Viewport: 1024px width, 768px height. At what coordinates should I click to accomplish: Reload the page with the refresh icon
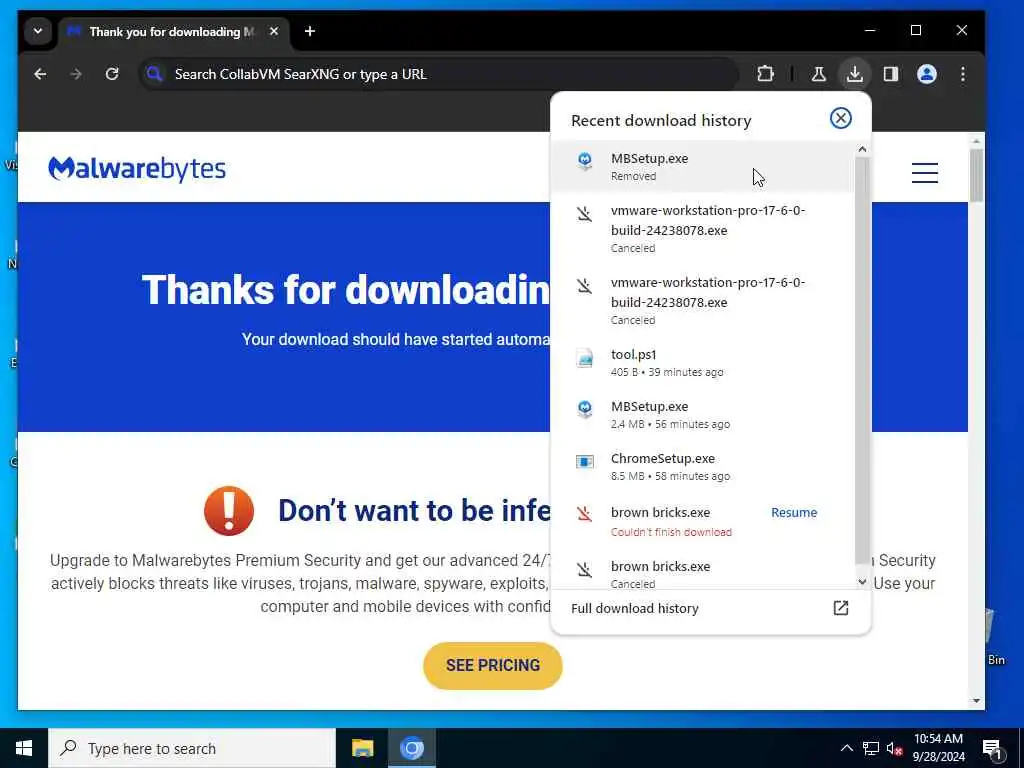pos(112,74)
